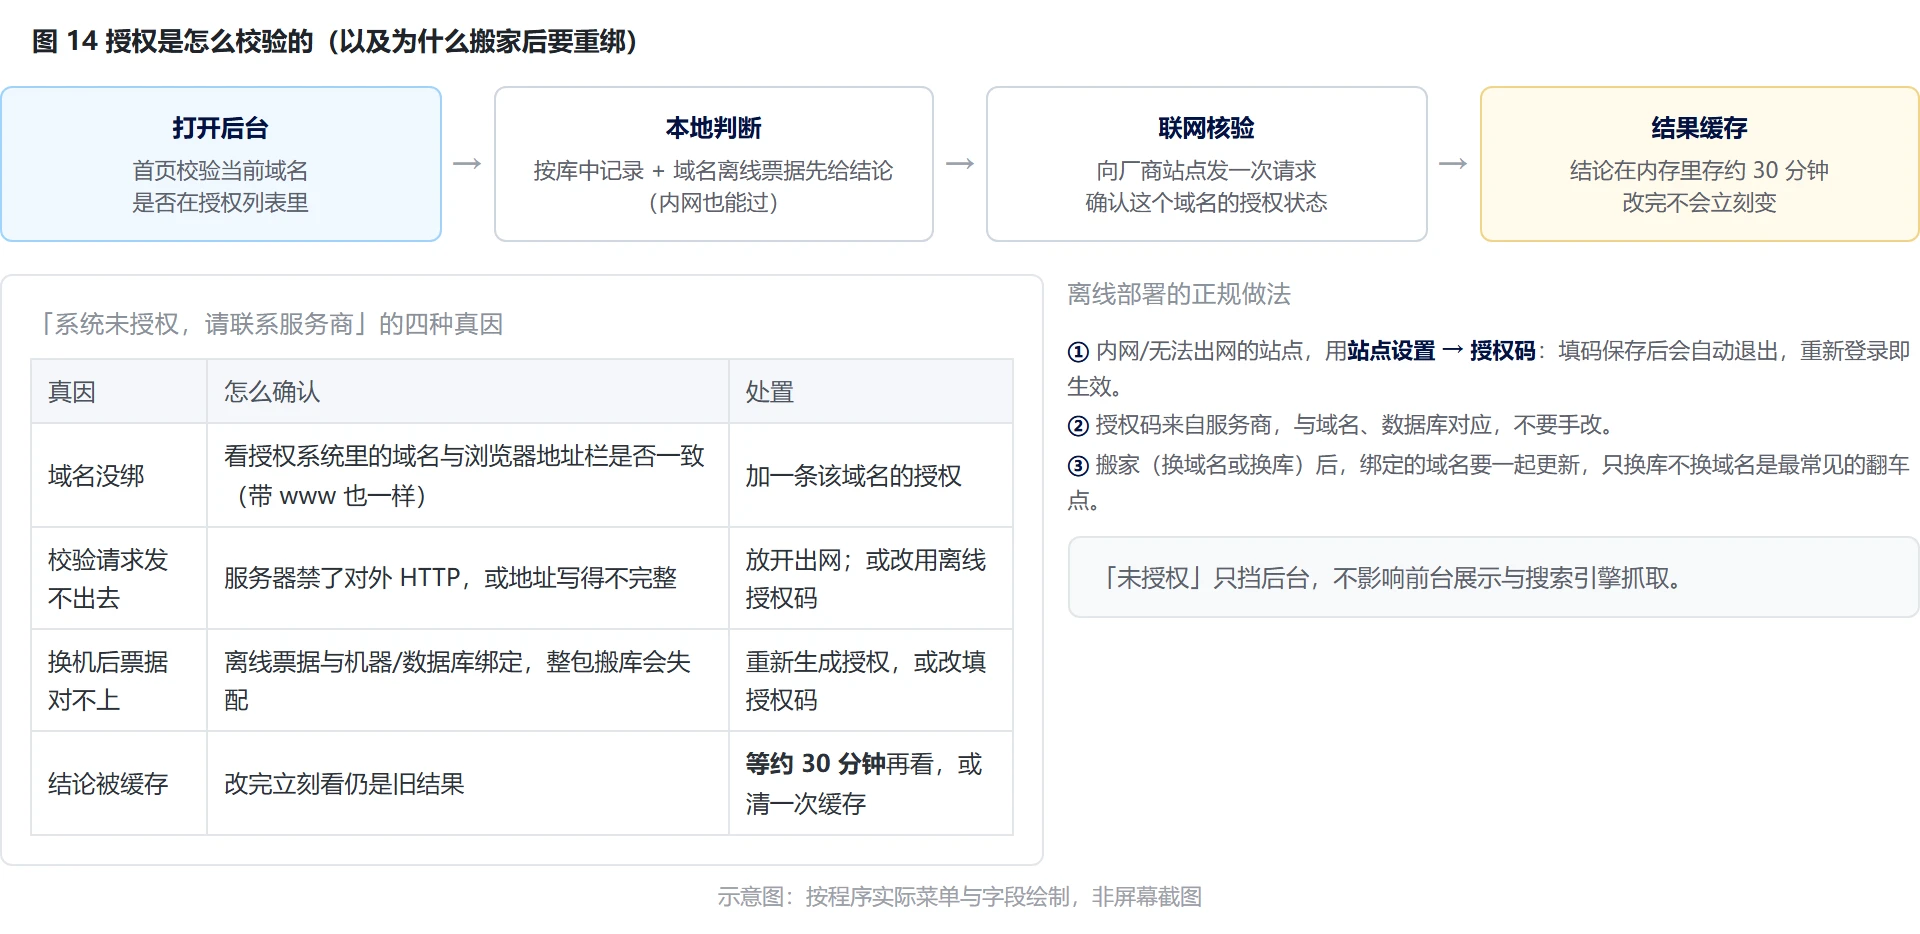Click cell 放开出网；或改用离线授权码
The image size is (1920, 934).
click(x=870, y=578)
